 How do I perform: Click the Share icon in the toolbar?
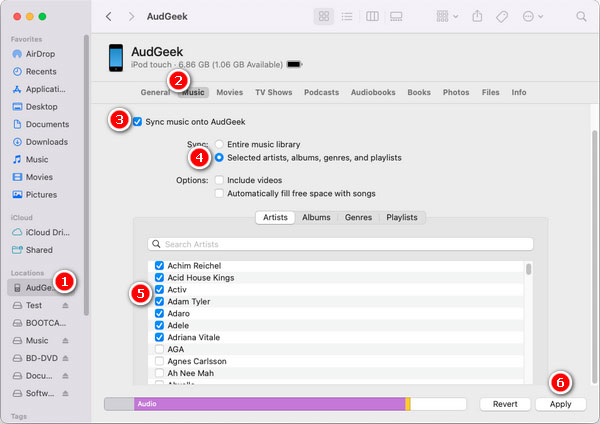[477, 16]
